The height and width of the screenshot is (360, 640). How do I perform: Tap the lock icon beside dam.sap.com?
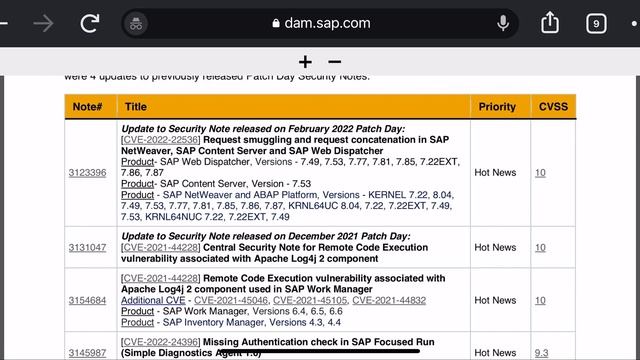tap(276, 23)
